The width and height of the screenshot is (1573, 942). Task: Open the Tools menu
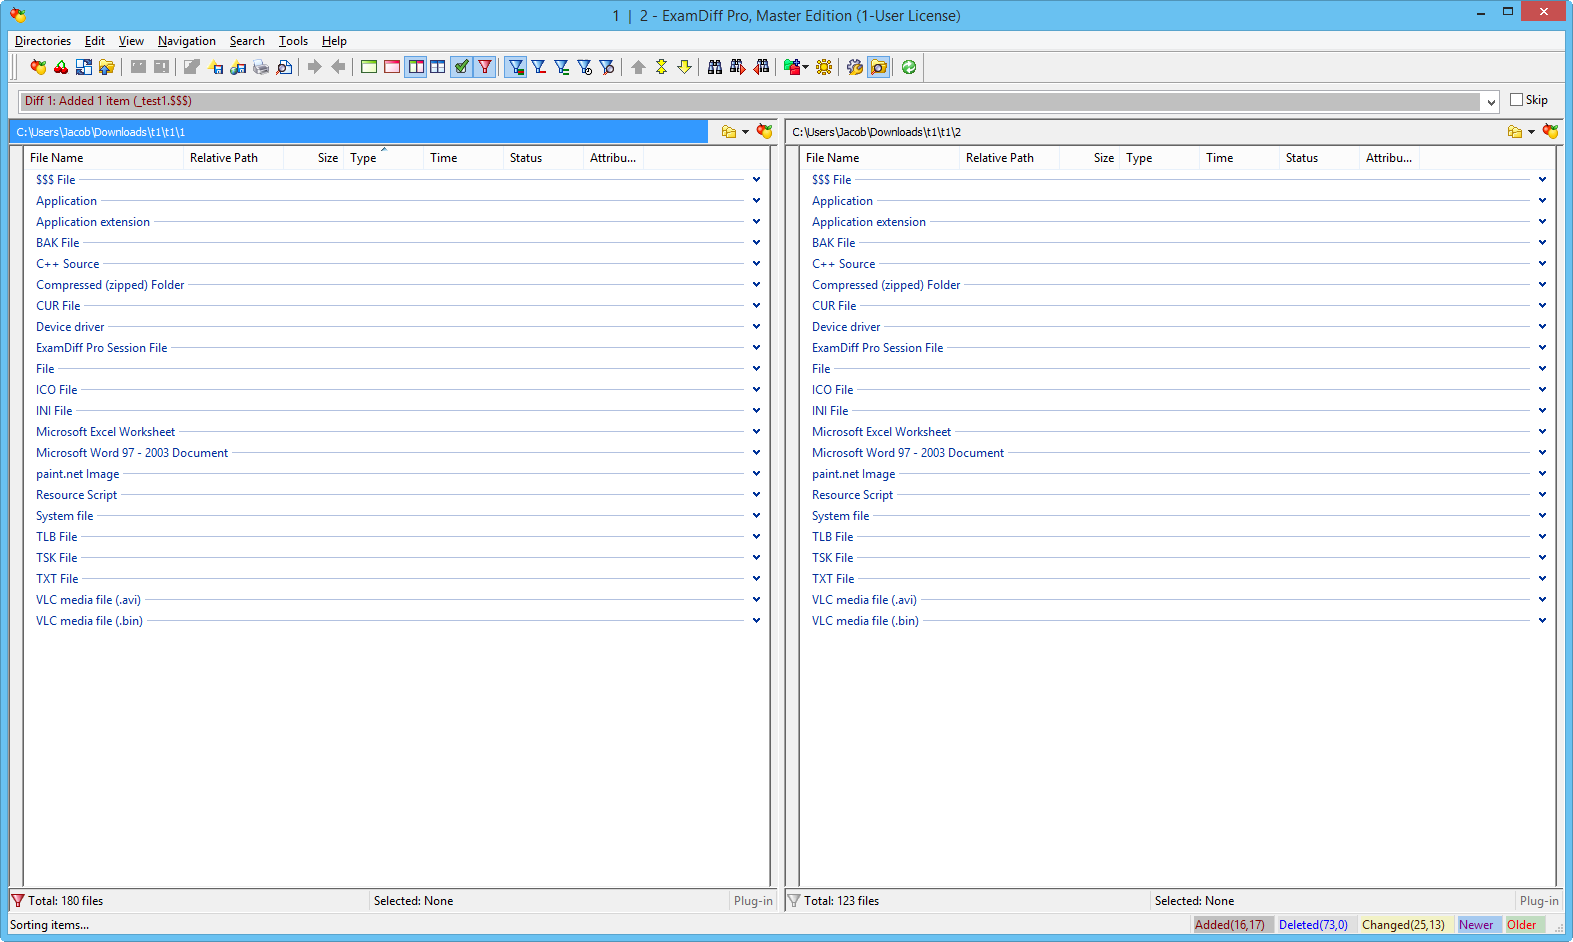(x=293, y=41)
